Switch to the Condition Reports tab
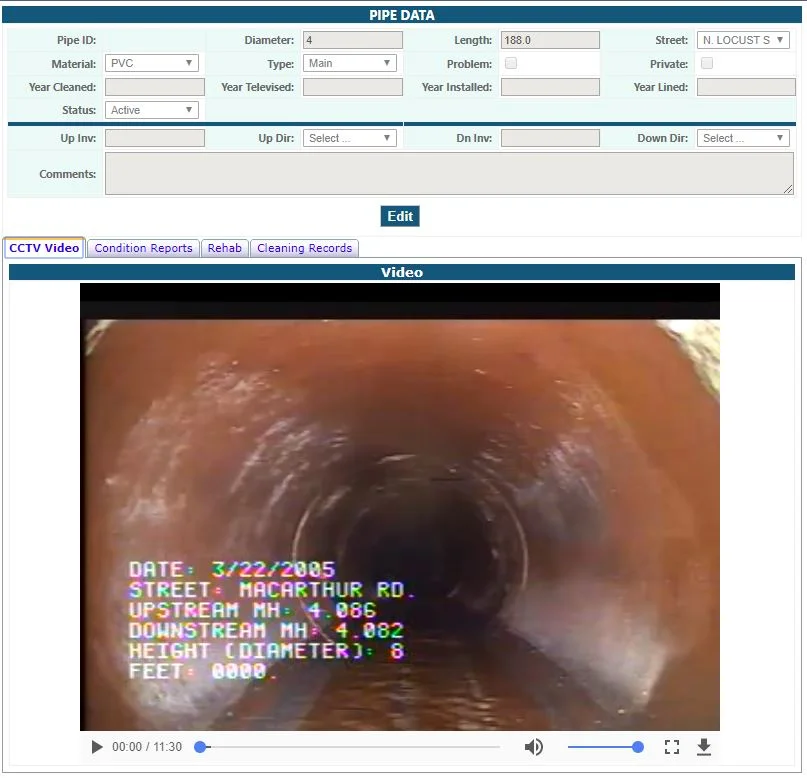Image resolution: width=807 pixels, height=778 pixels. [x=142, y=247]
